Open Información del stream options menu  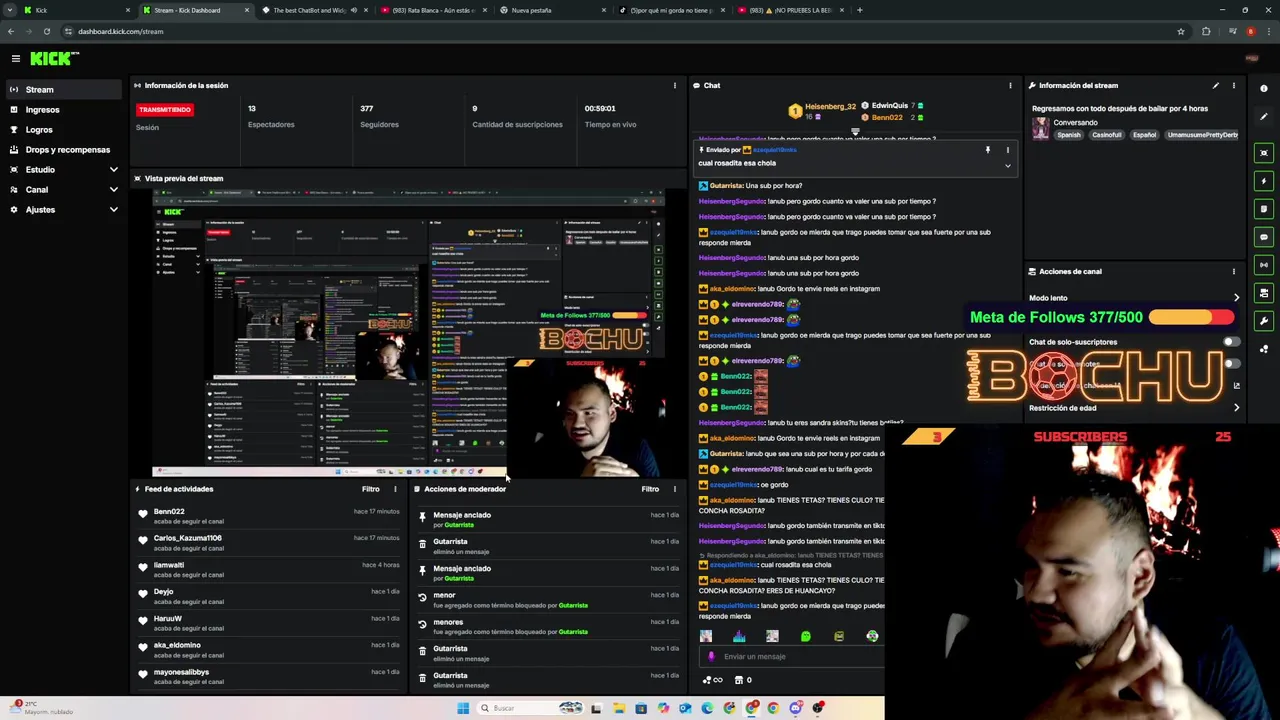1233,85
